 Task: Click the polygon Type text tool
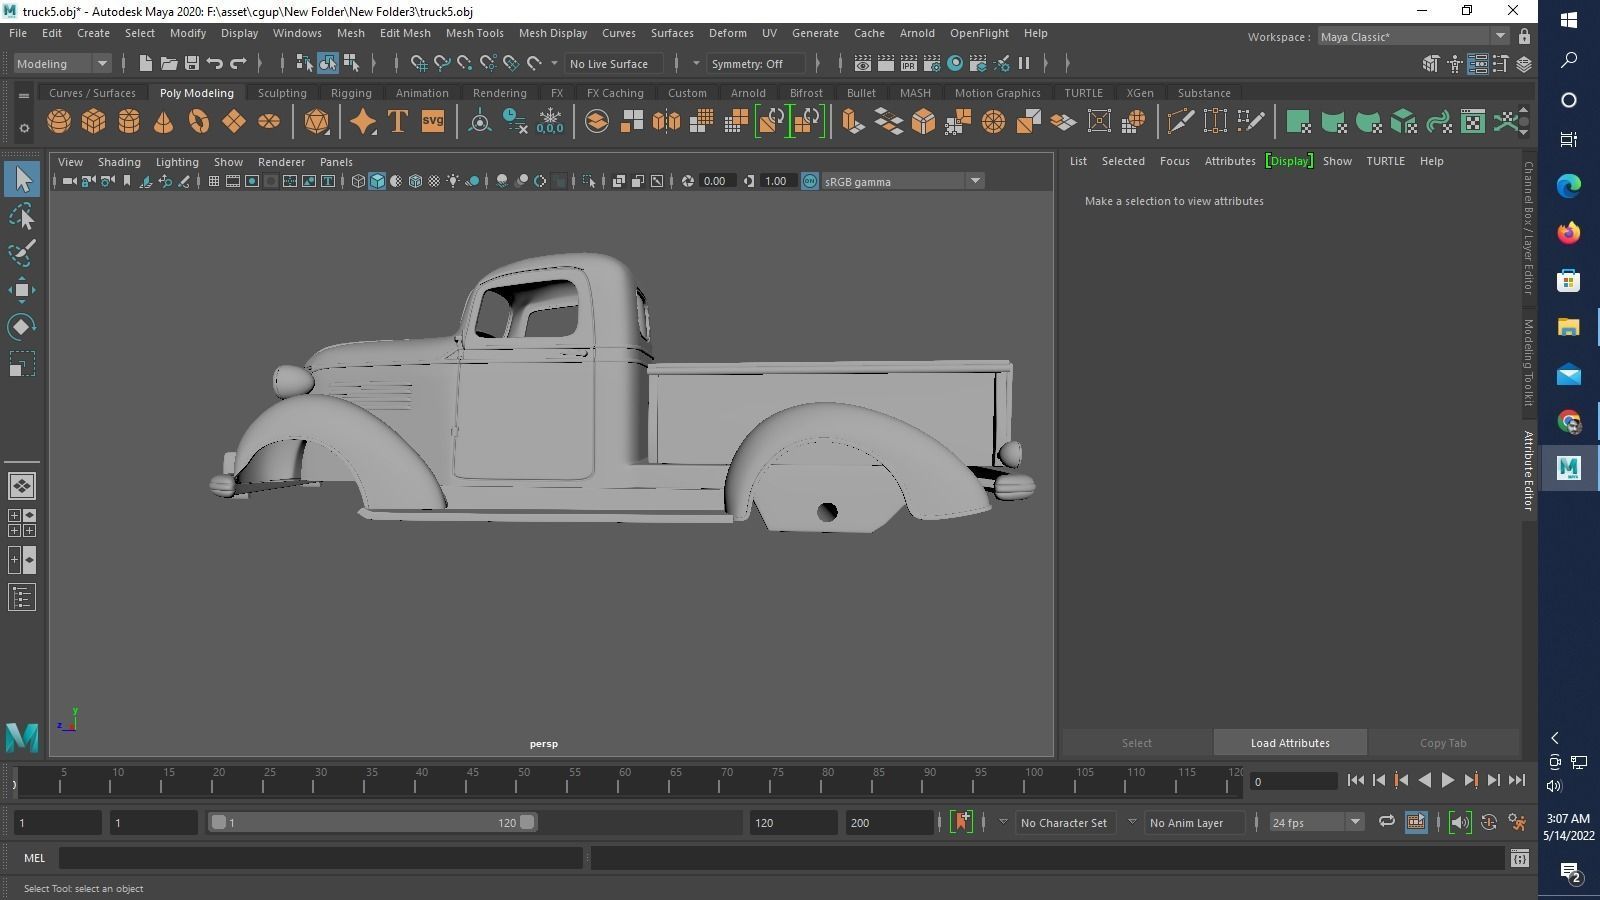397,122
